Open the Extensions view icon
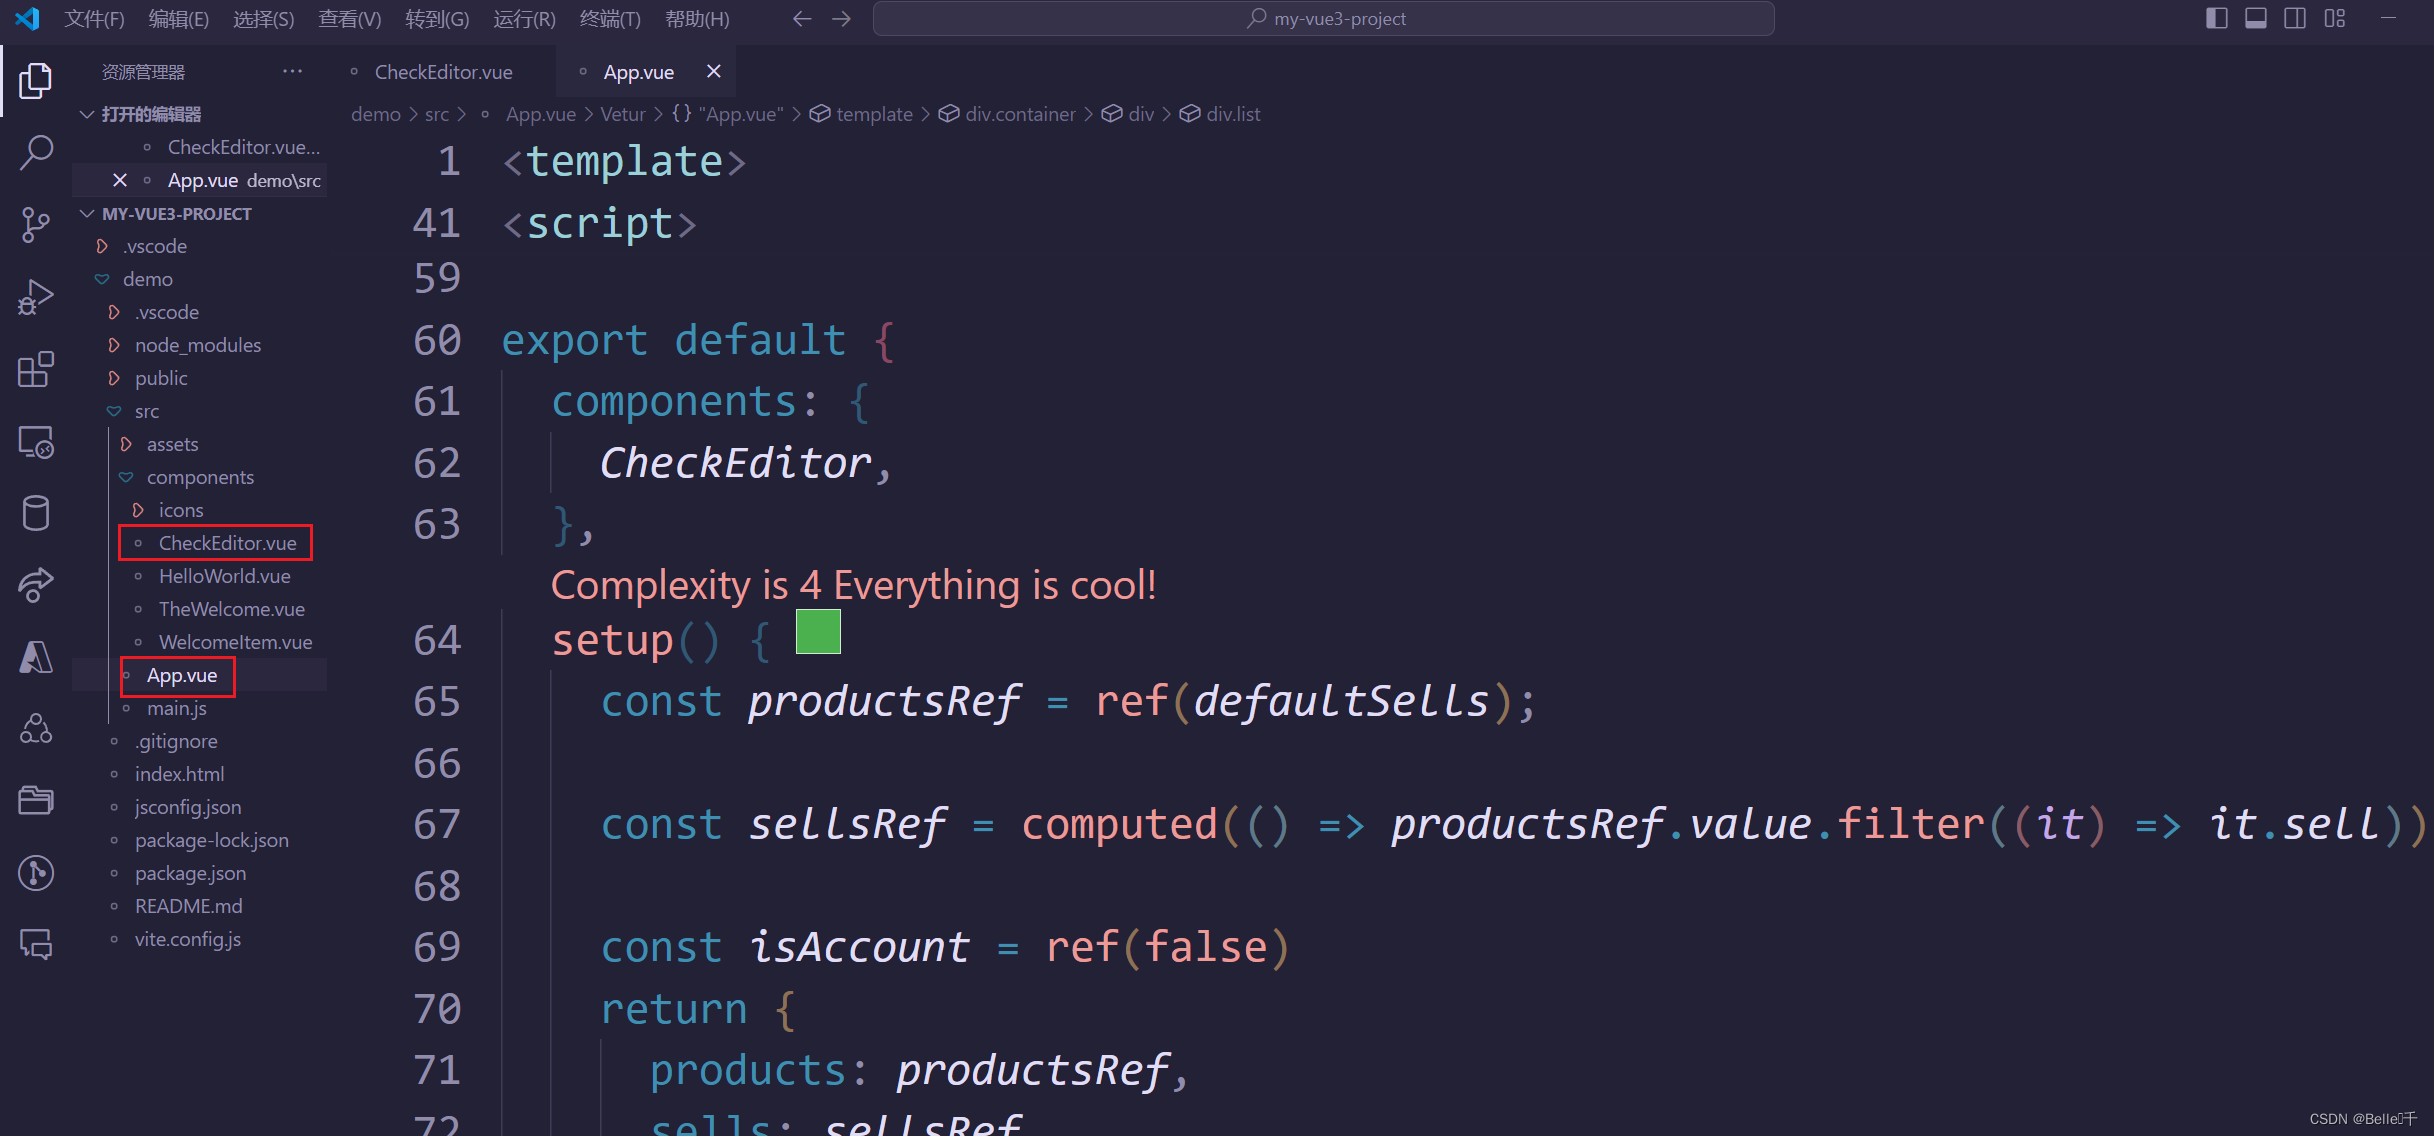Image resolution: width=2434 pixels, height=1136 pixels. point(36,369)
